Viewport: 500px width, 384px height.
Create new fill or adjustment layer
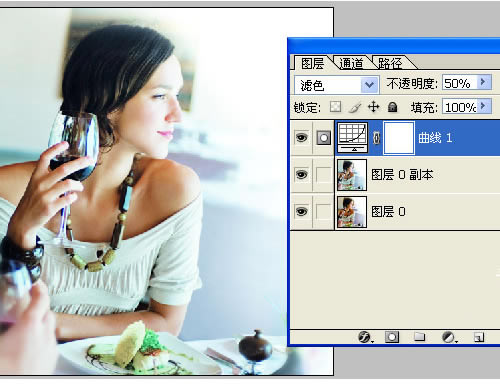point(449,337)
